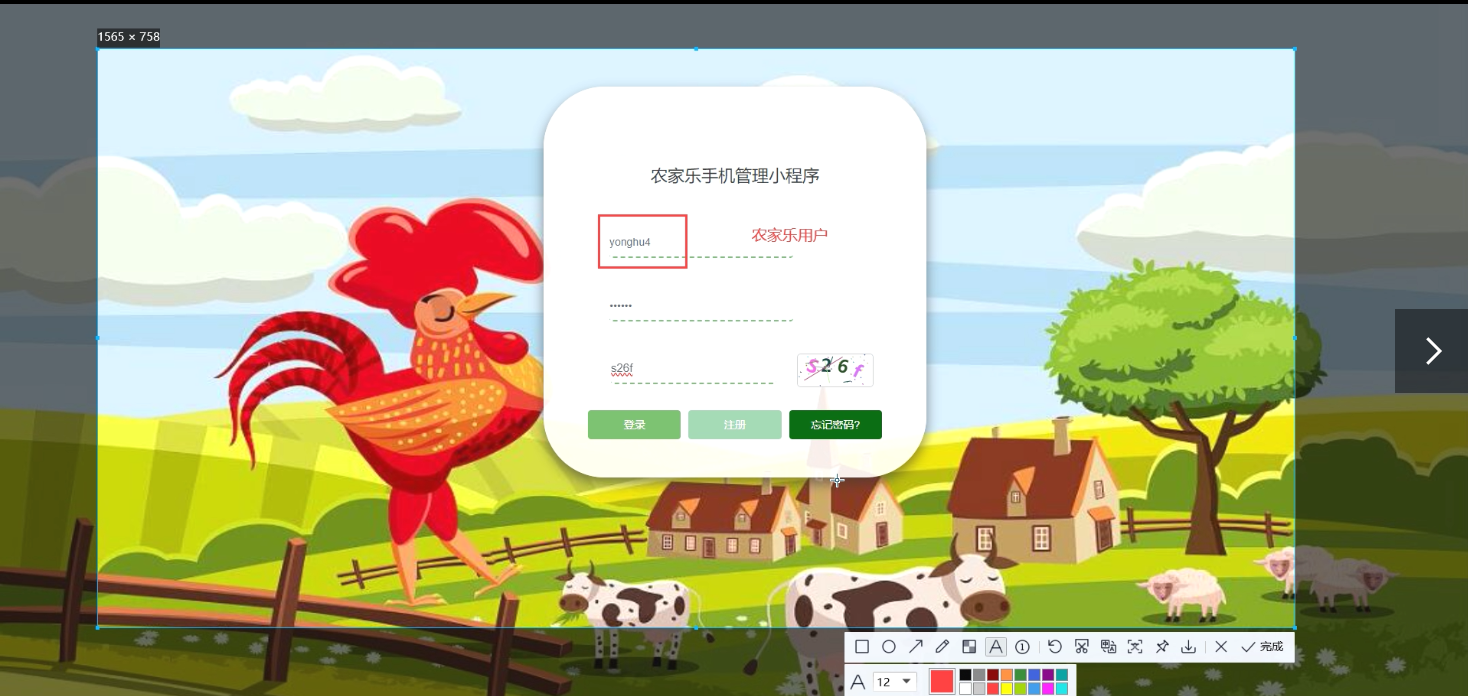Select the arrow drawing tool

[x=916, y=647]
